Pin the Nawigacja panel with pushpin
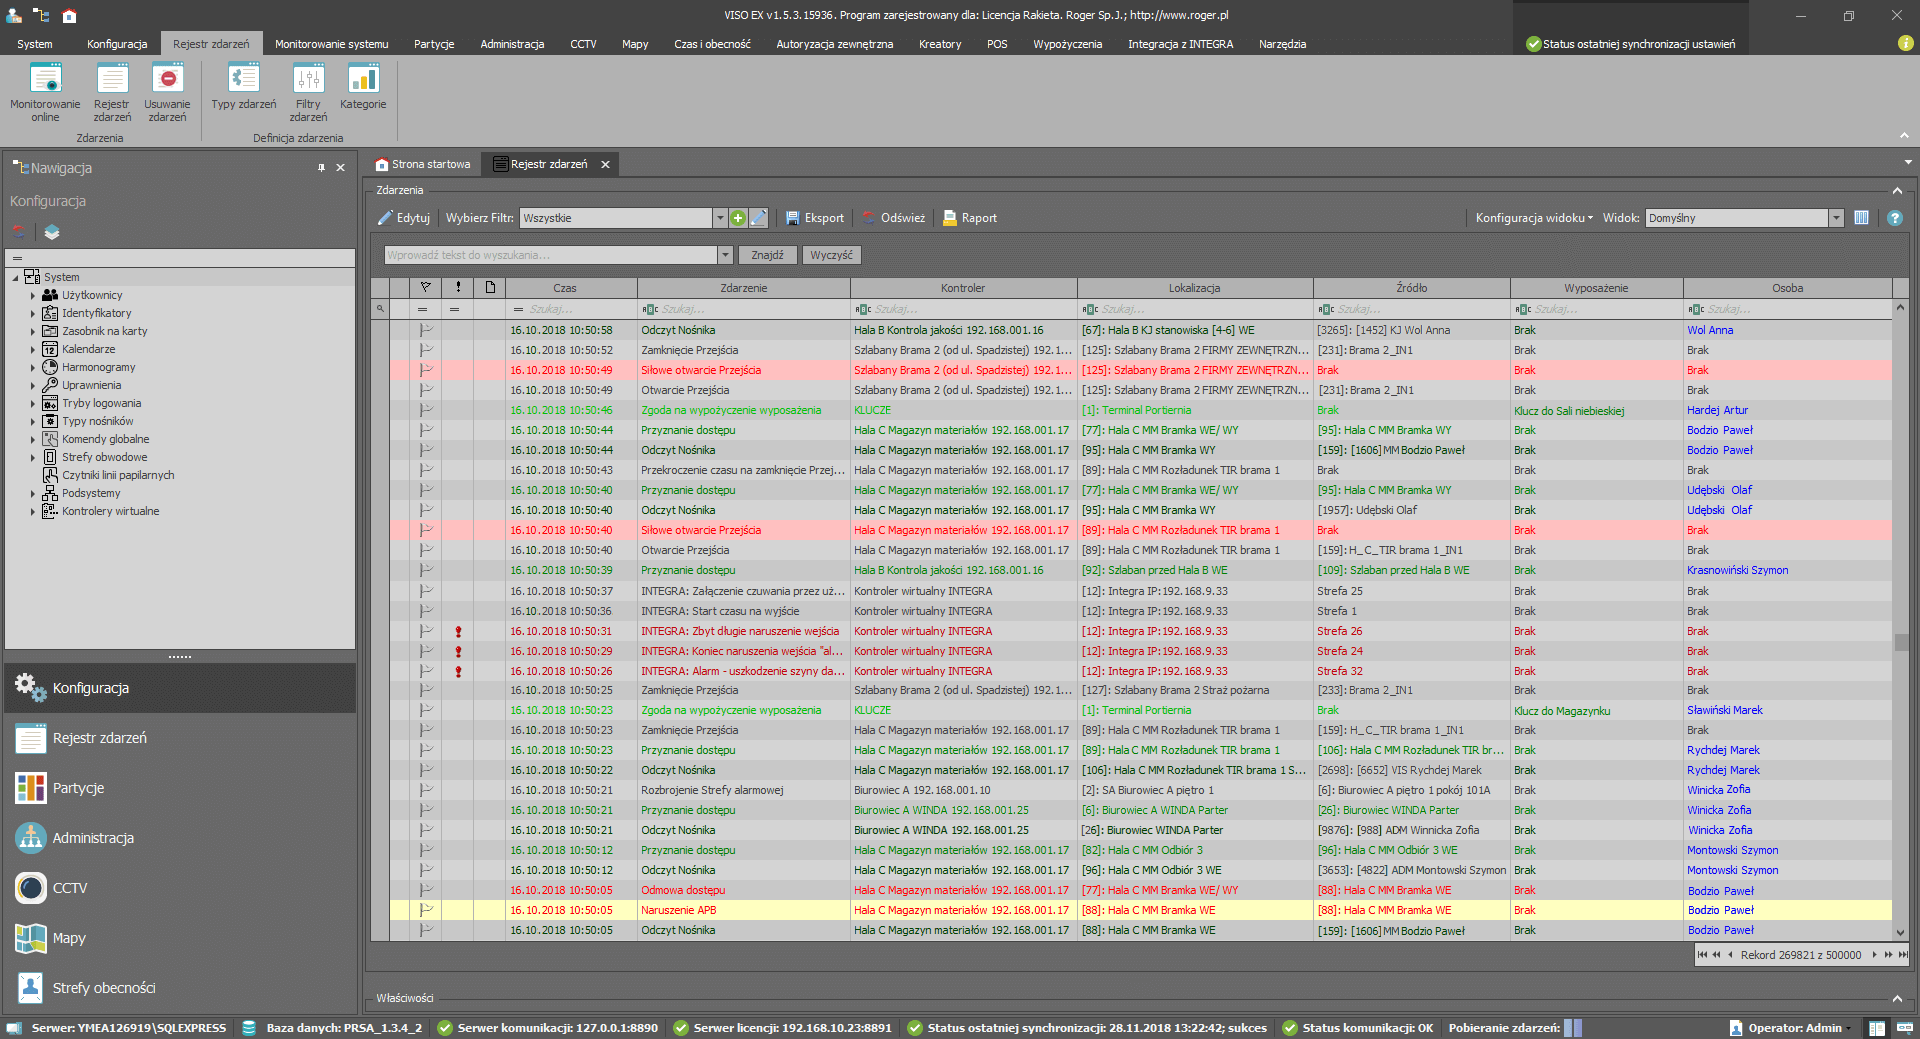 coord(321,168)
